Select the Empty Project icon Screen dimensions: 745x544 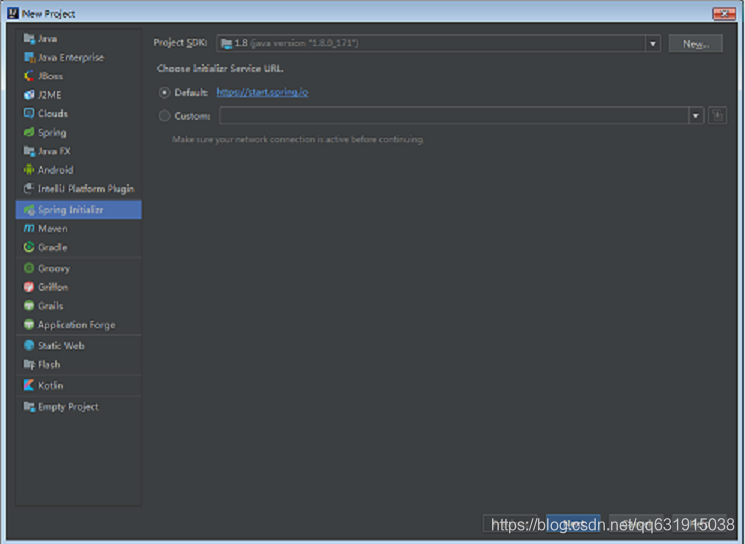tap(29, 407)
